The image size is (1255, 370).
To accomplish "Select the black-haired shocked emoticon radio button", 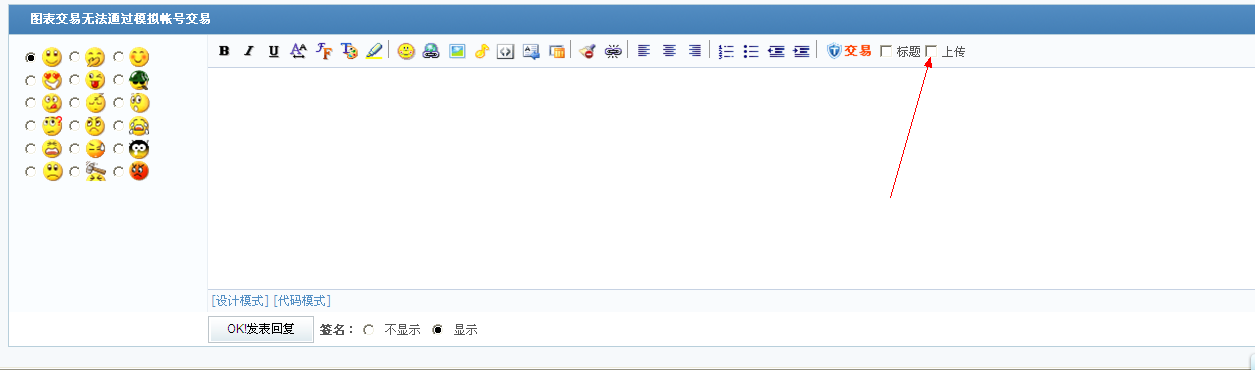I will (x=119, y=149).
